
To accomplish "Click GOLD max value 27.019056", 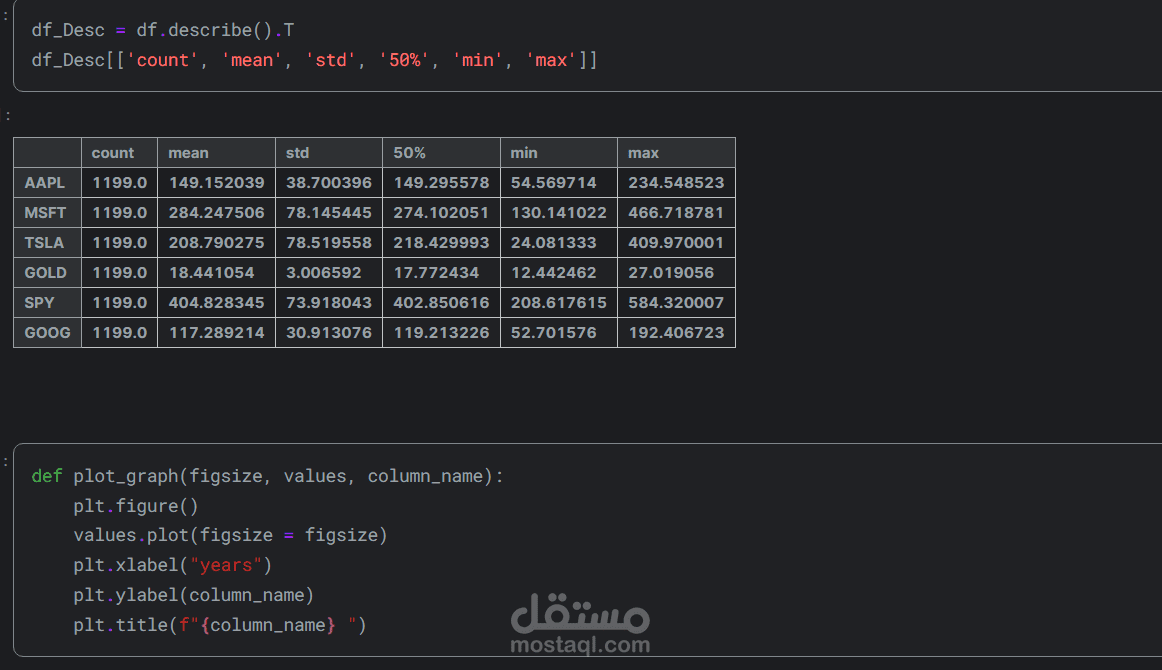I will [x=671, y=273].
